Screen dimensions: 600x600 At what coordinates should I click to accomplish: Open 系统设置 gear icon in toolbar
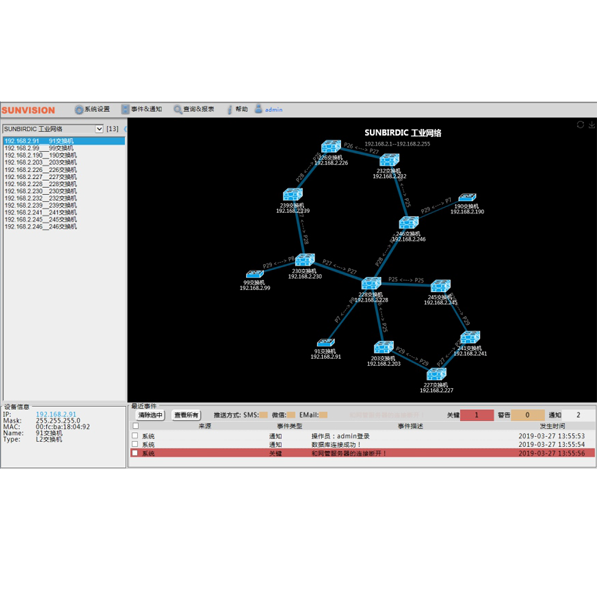click(x=79, y=110)
